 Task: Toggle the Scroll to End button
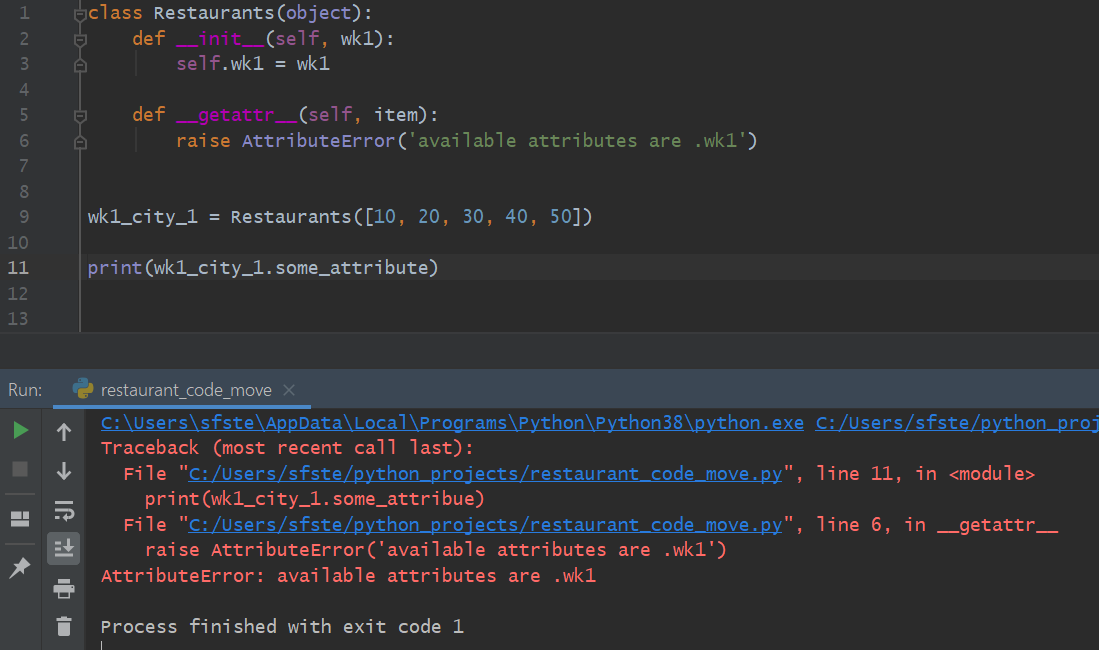[64, 548]
